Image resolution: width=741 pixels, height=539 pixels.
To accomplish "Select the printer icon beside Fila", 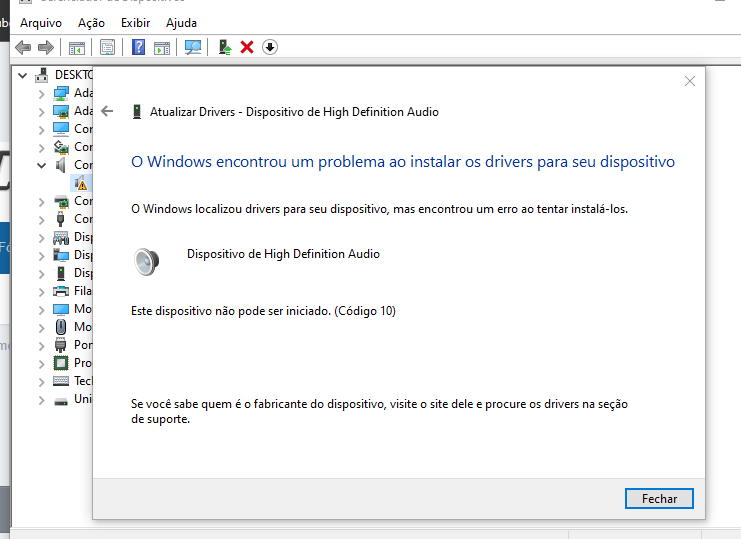I will [60, 291].
